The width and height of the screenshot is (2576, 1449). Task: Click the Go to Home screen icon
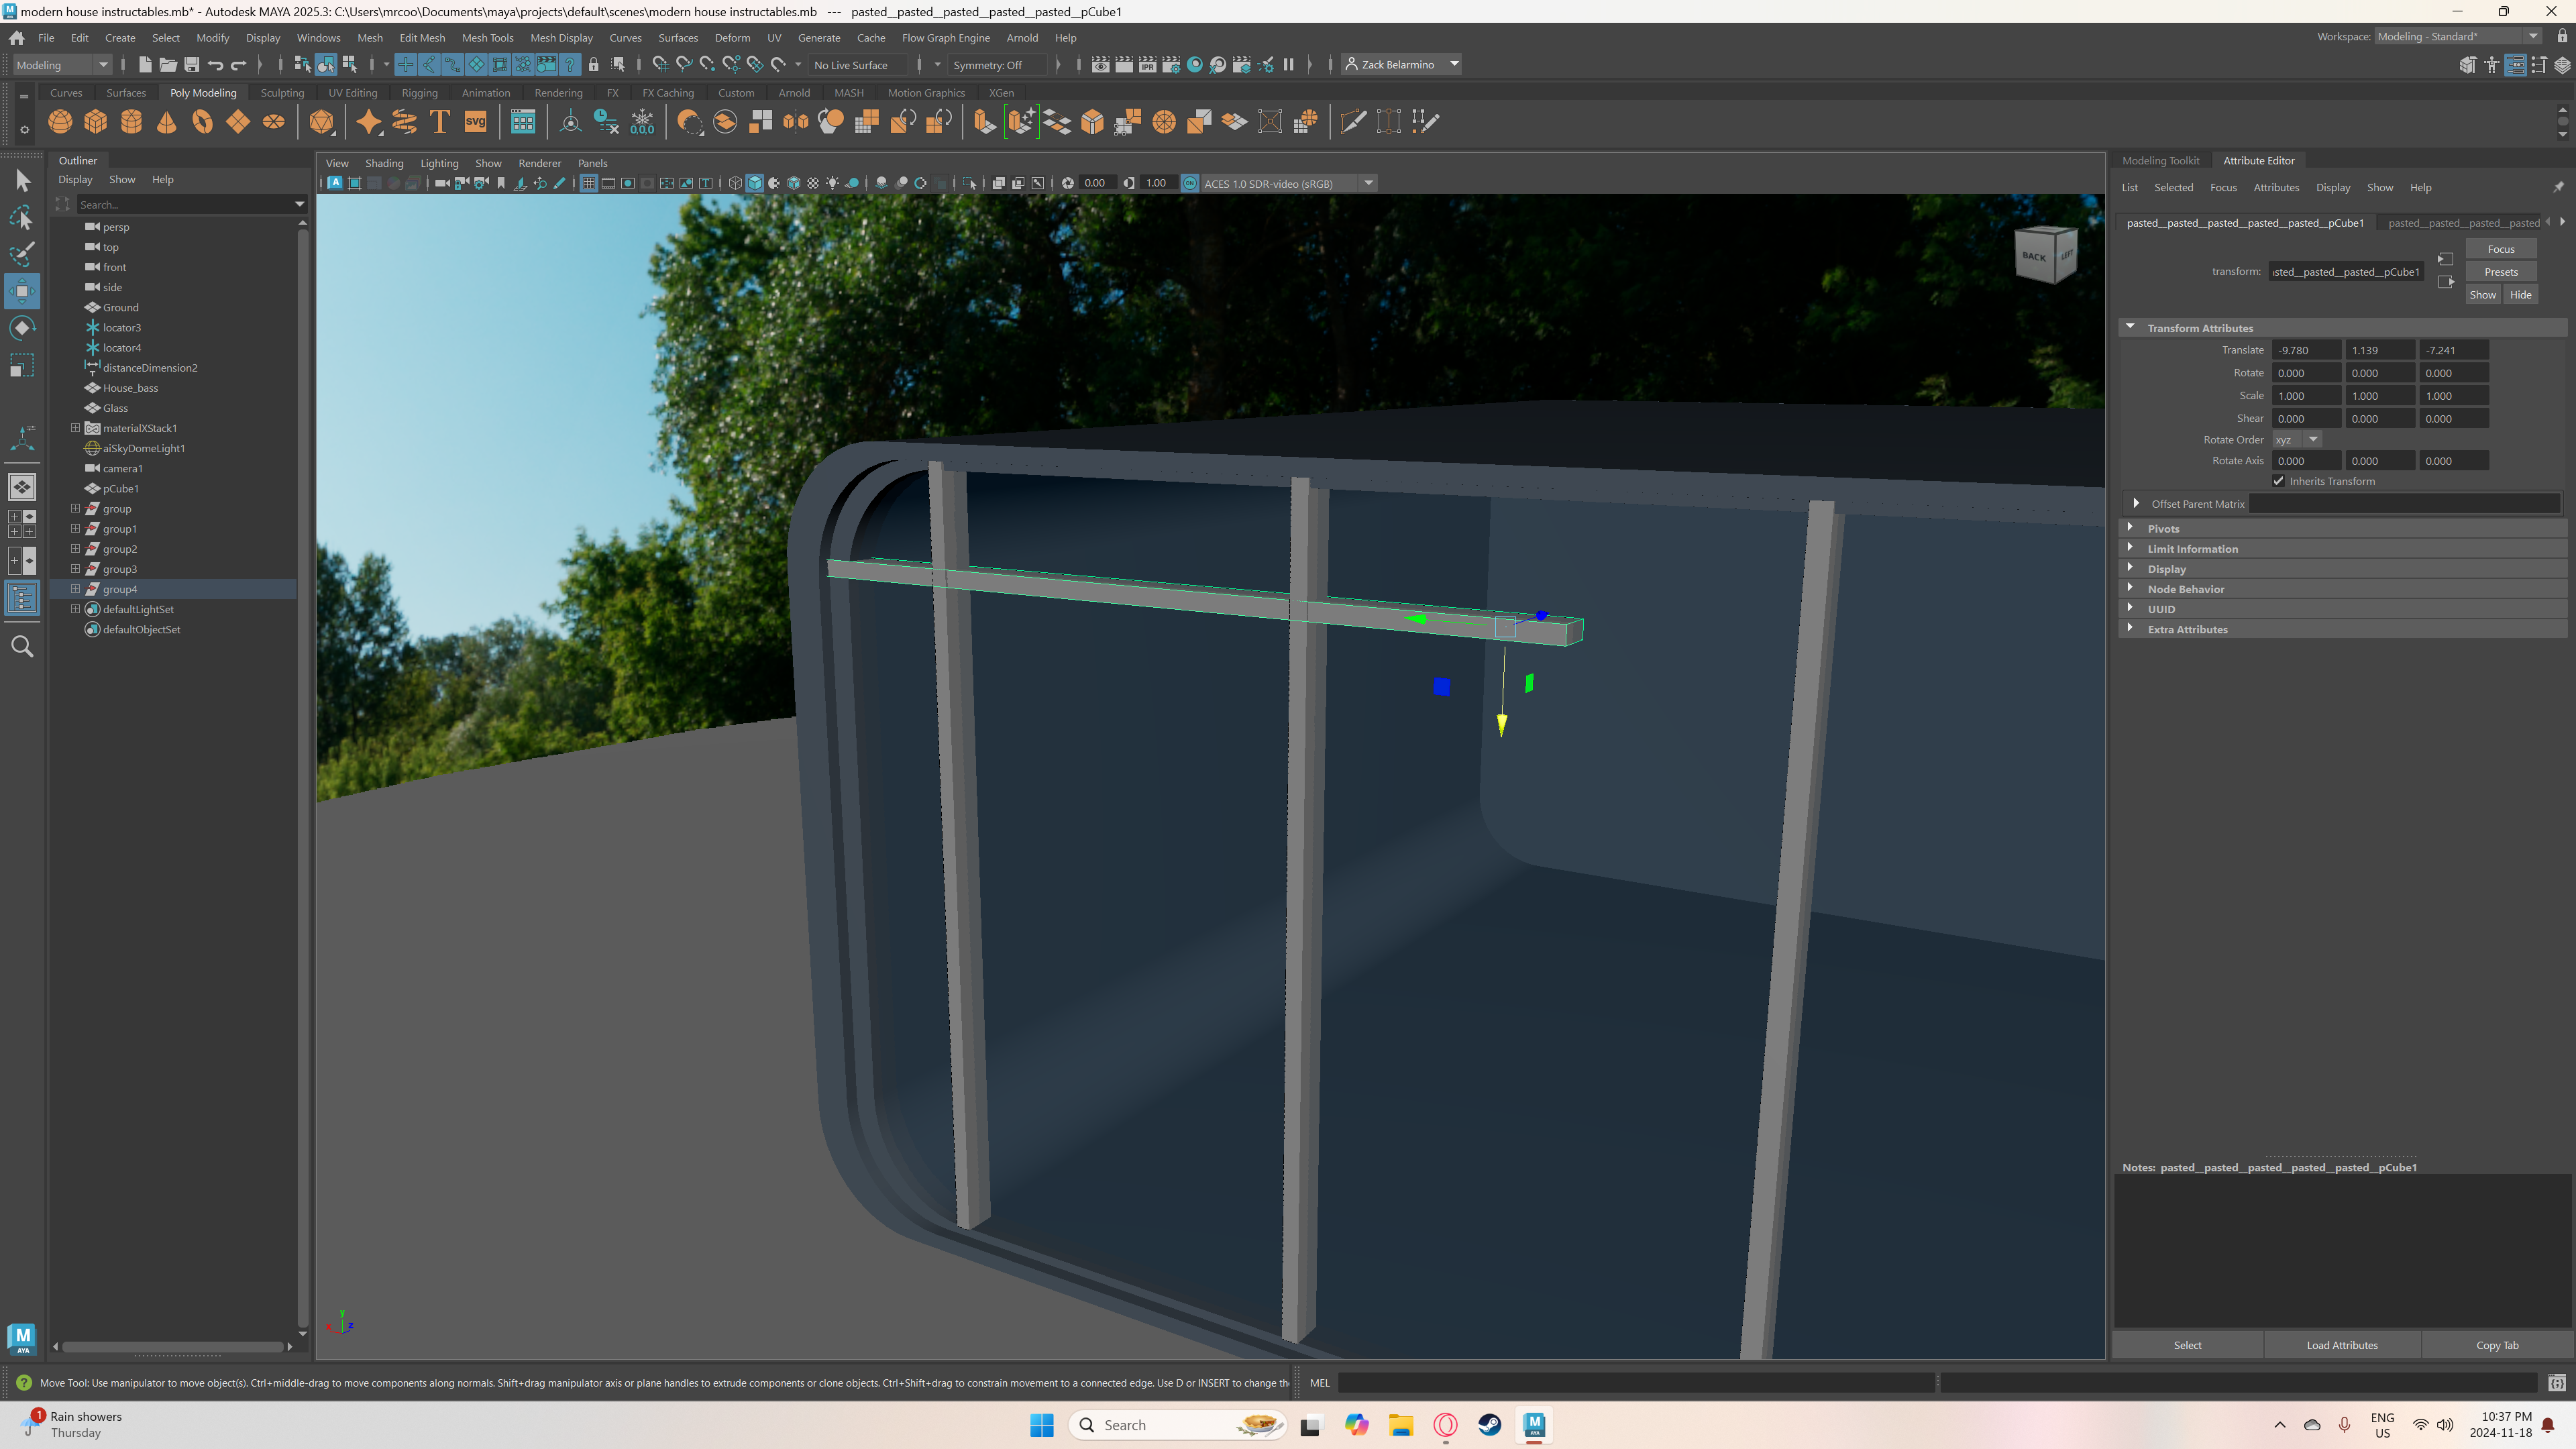tap(17, 38)
